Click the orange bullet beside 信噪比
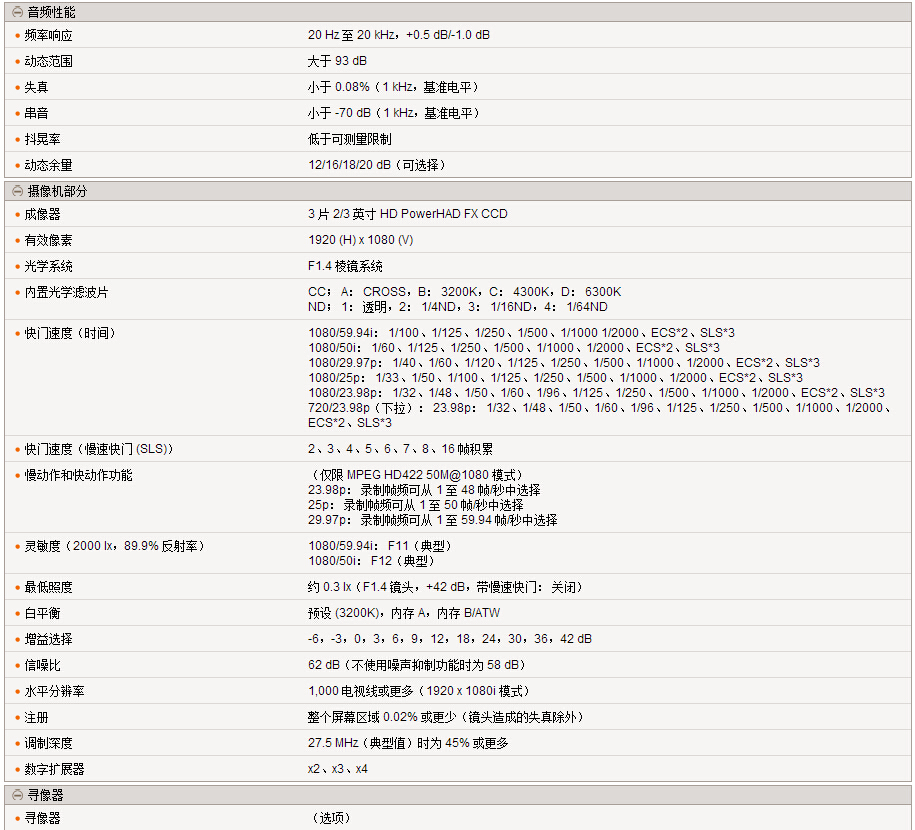915x830 pixels. pyautogui.click(x=17, y=666)
